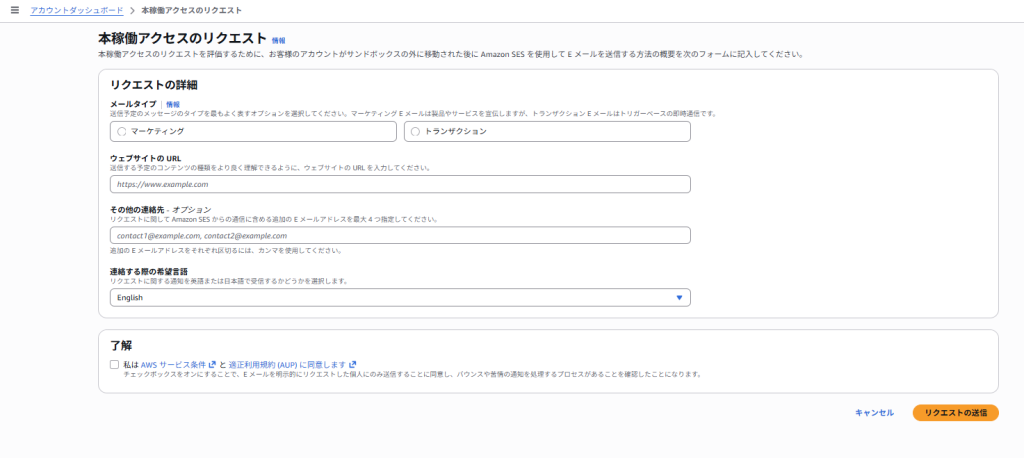Select the トランザクション mail type

(414, 131)
